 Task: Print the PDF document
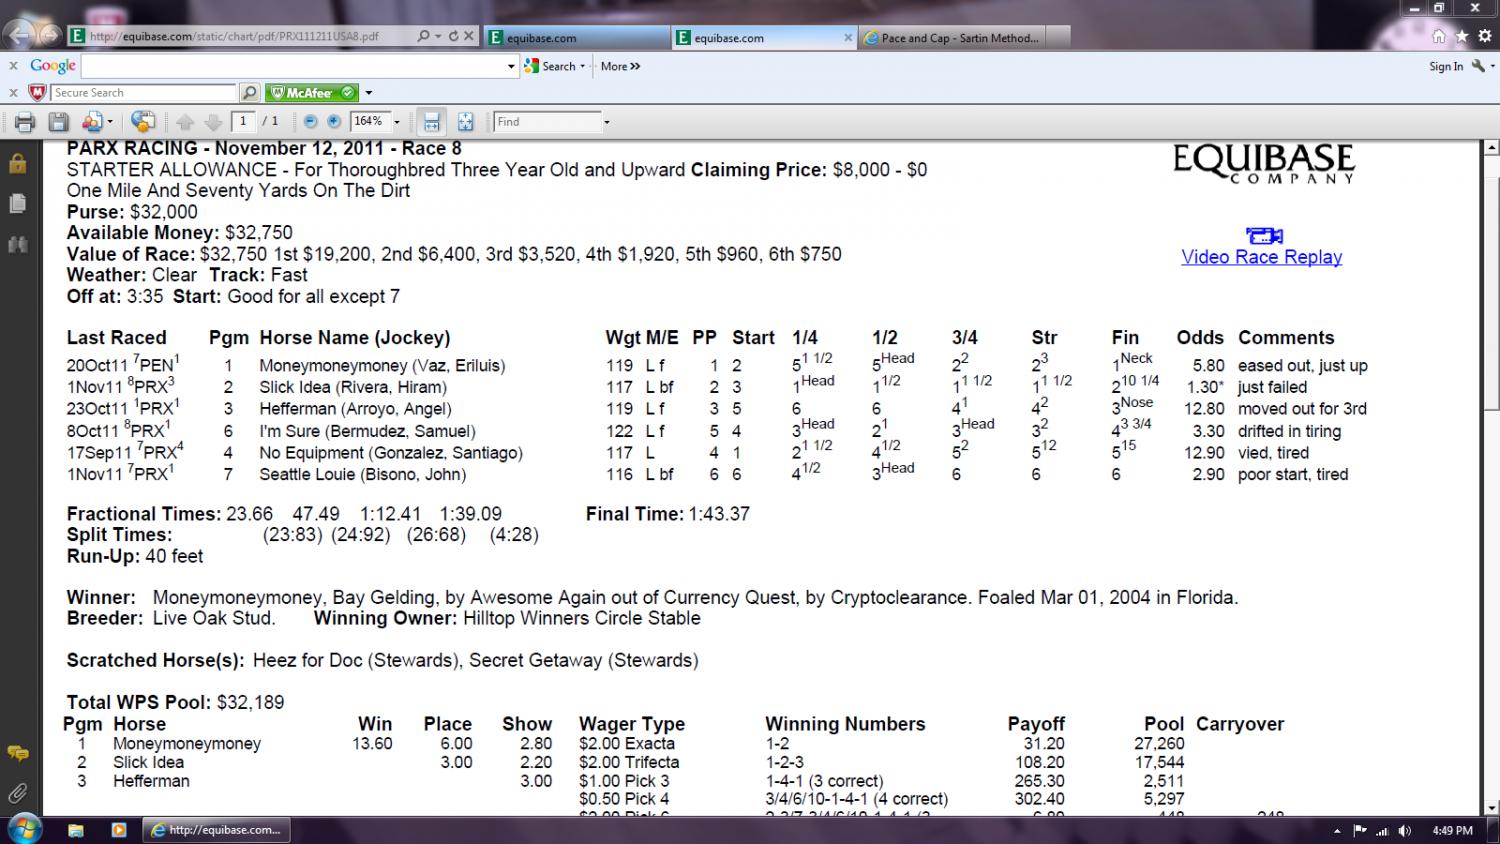coord(25,122)
